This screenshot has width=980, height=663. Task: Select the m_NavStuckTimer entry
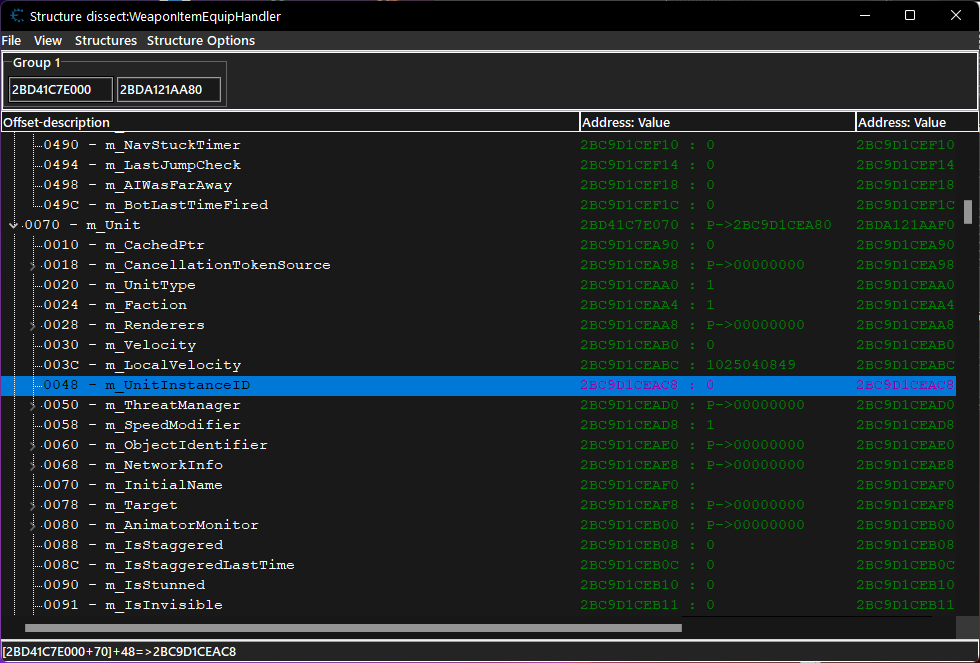150,144
